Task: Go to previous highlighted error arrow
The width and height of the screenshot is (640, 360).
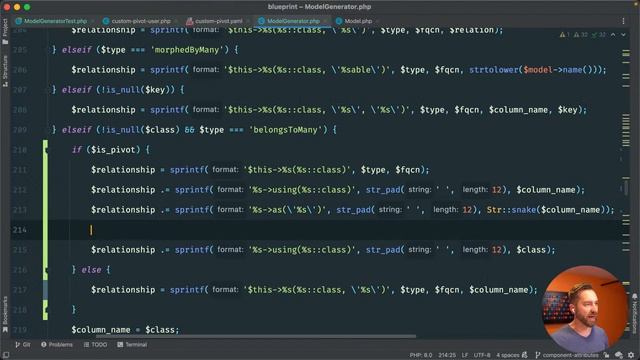Action: (613, 35)
